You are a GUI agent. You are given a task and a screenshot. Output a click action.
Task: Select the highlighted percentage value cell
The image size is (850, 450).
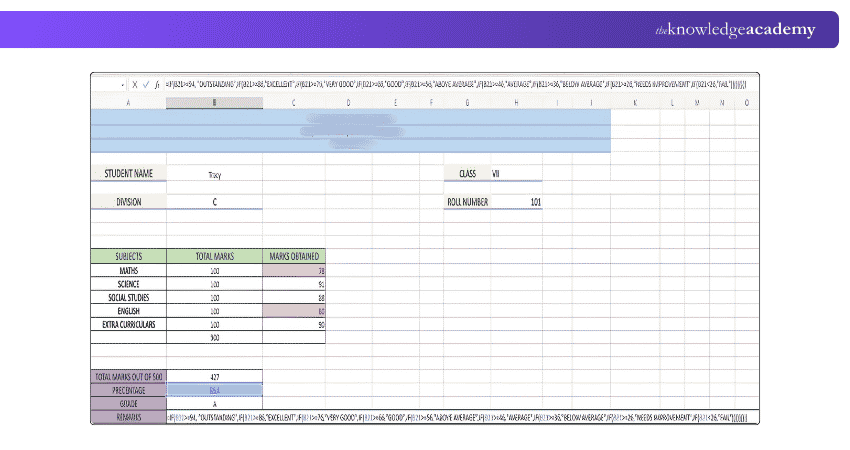[x=215, y=390]
